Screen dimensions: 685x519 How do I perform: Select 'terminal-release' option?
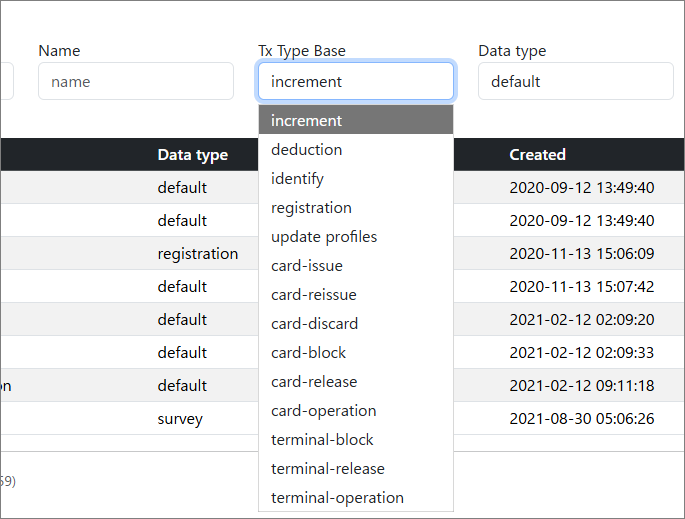click(x=355, y=468)
